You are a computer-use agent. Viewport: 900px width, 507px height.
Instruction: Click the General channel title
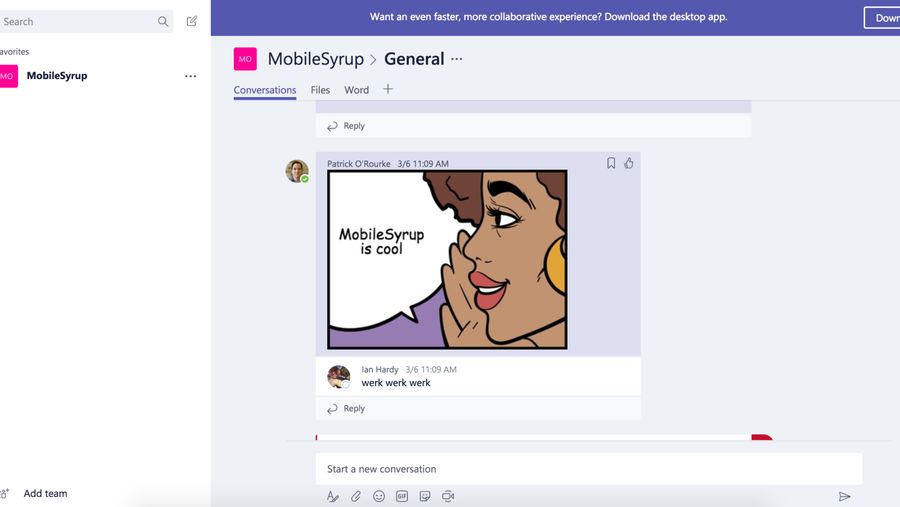click(x=414, y=59)
